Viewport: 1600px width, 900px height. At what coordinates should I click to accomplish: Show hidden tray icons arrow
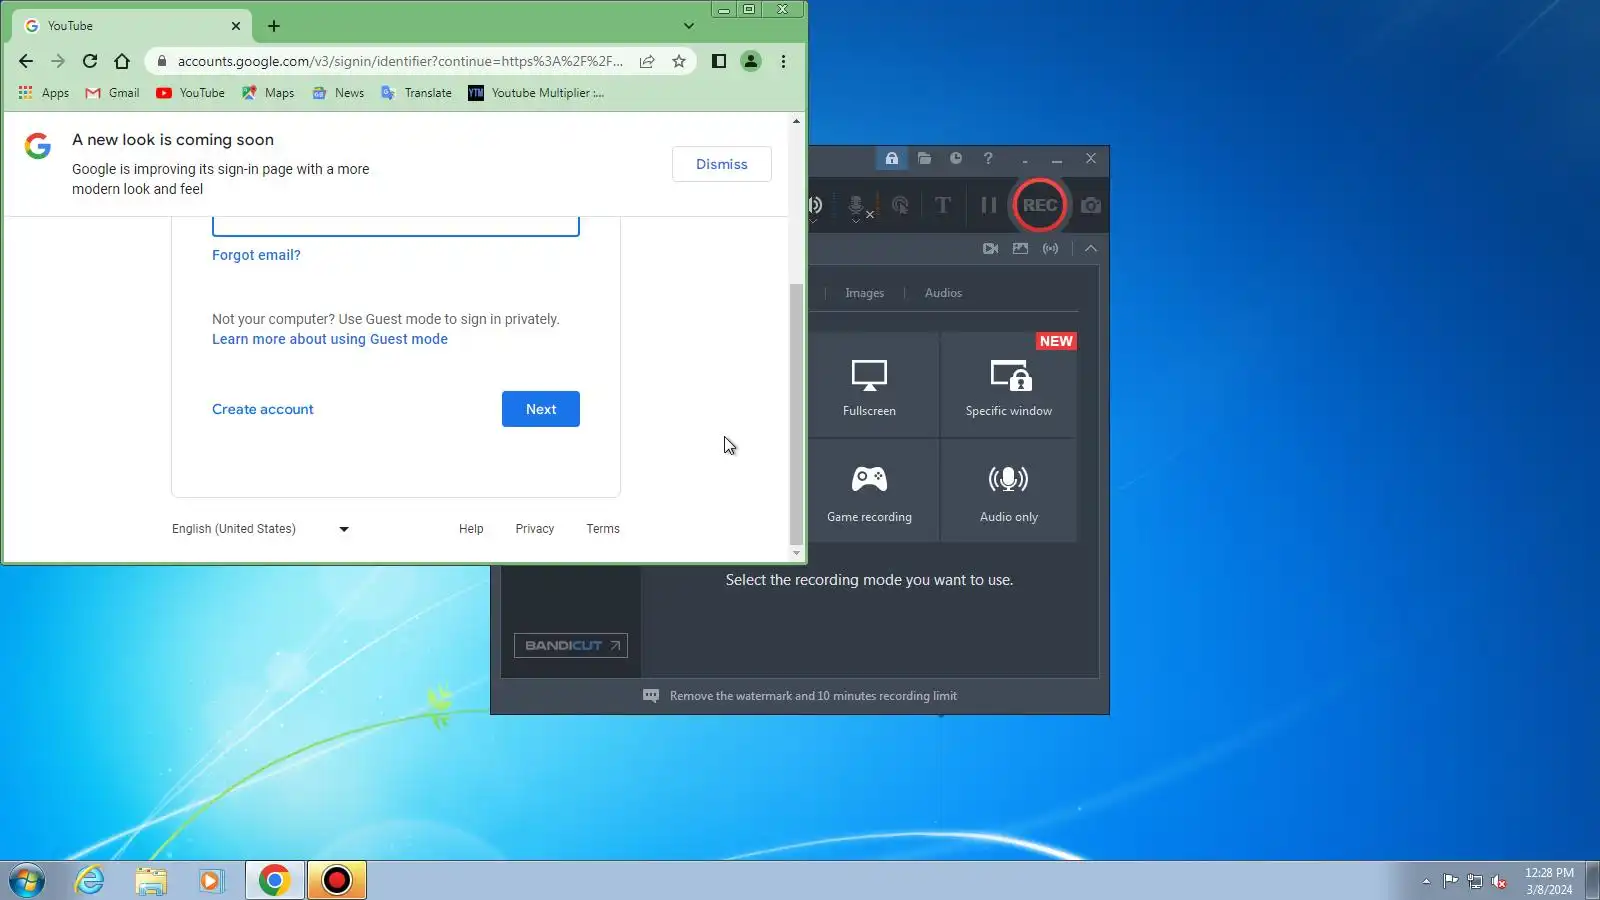pyautogui.click(x=1426, y=881)
